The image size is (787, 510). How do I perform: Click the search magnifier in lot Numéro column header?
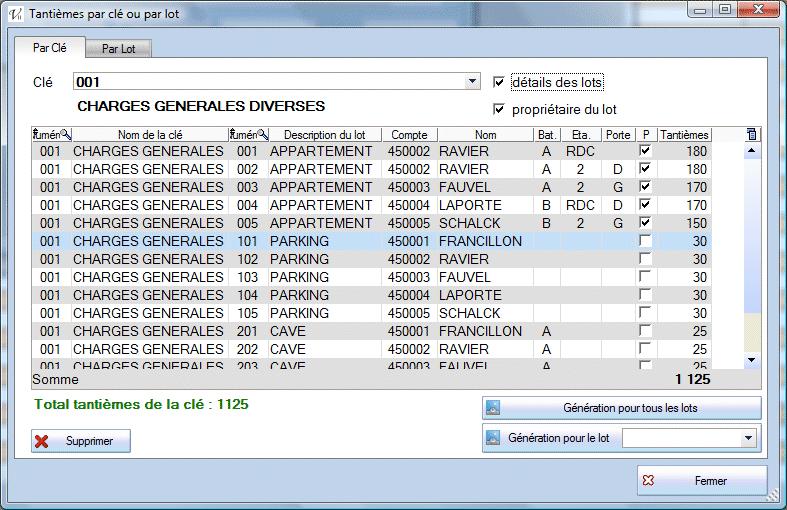262,134
